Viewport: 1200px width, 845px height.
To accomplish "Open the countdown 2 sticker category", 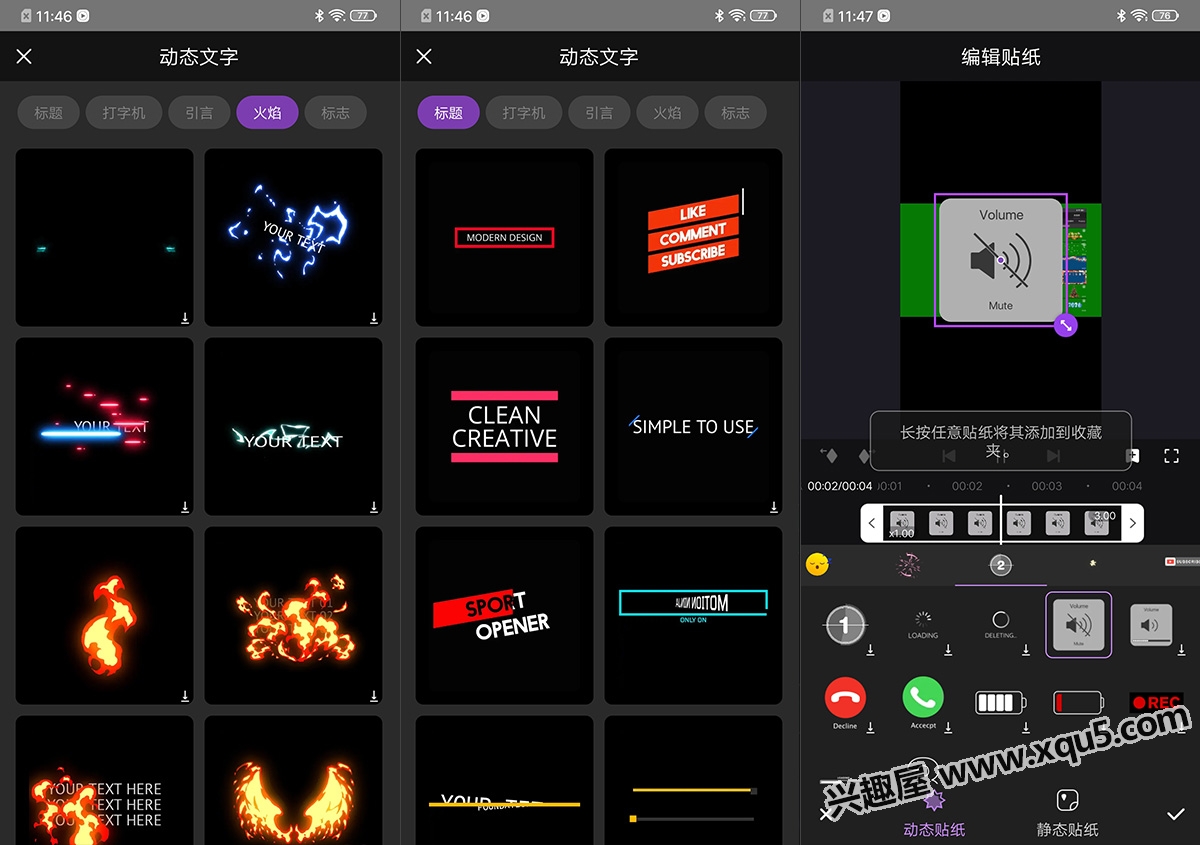I will pos(1001,565).
